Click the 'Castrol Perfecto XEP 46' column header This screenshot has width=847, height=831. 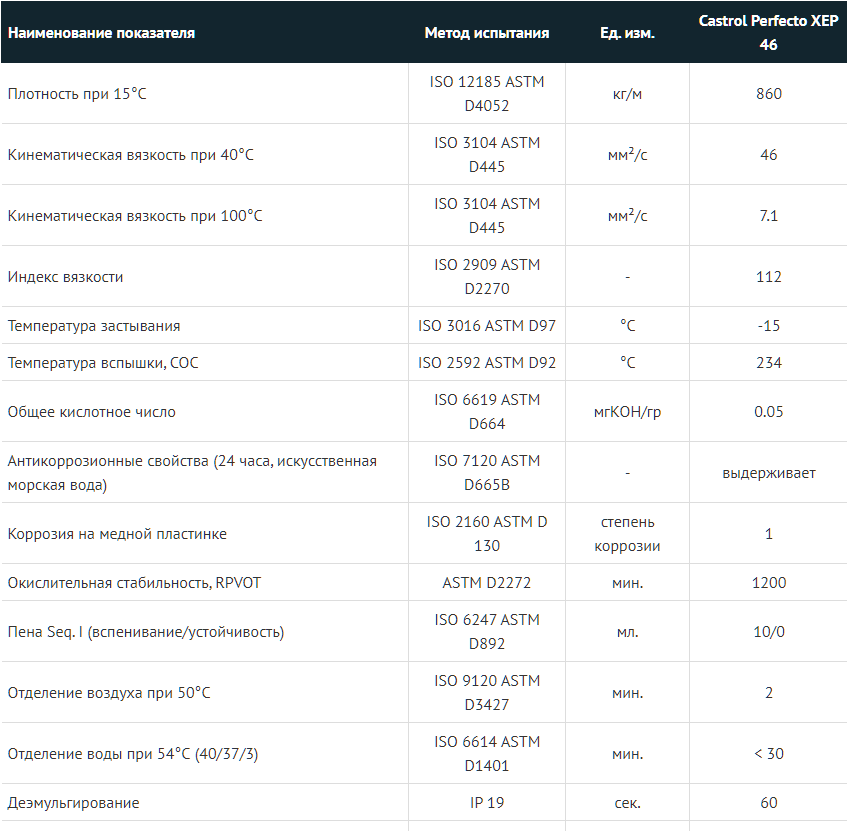click(768, 32)
